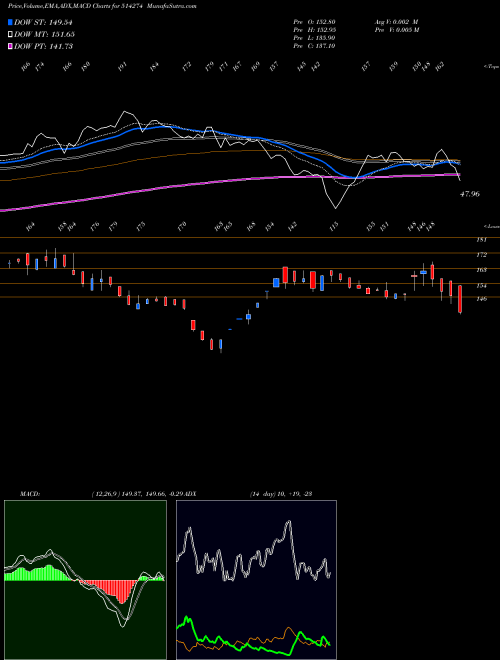The width and height of the screenshot is (500, 660).
Task: Click the lowest blue candlestick at chart bottom
Action: click(x=221, y=345)
